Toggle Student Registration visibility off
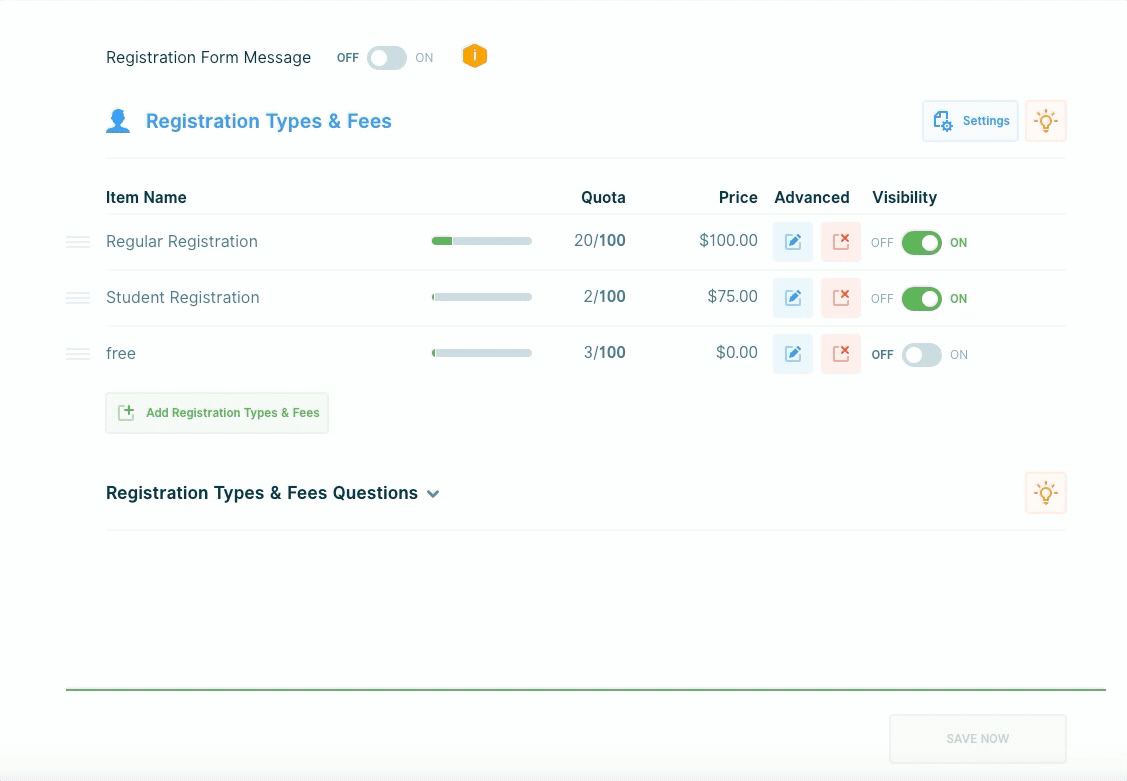Viewport: 1127px width, 781px height. [x=921, y=299]
